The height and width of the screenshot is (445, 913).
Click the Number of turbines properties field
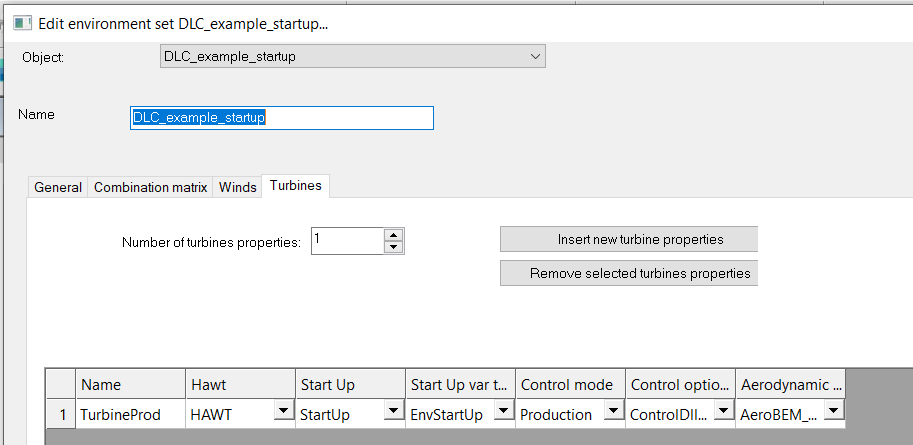346,241
